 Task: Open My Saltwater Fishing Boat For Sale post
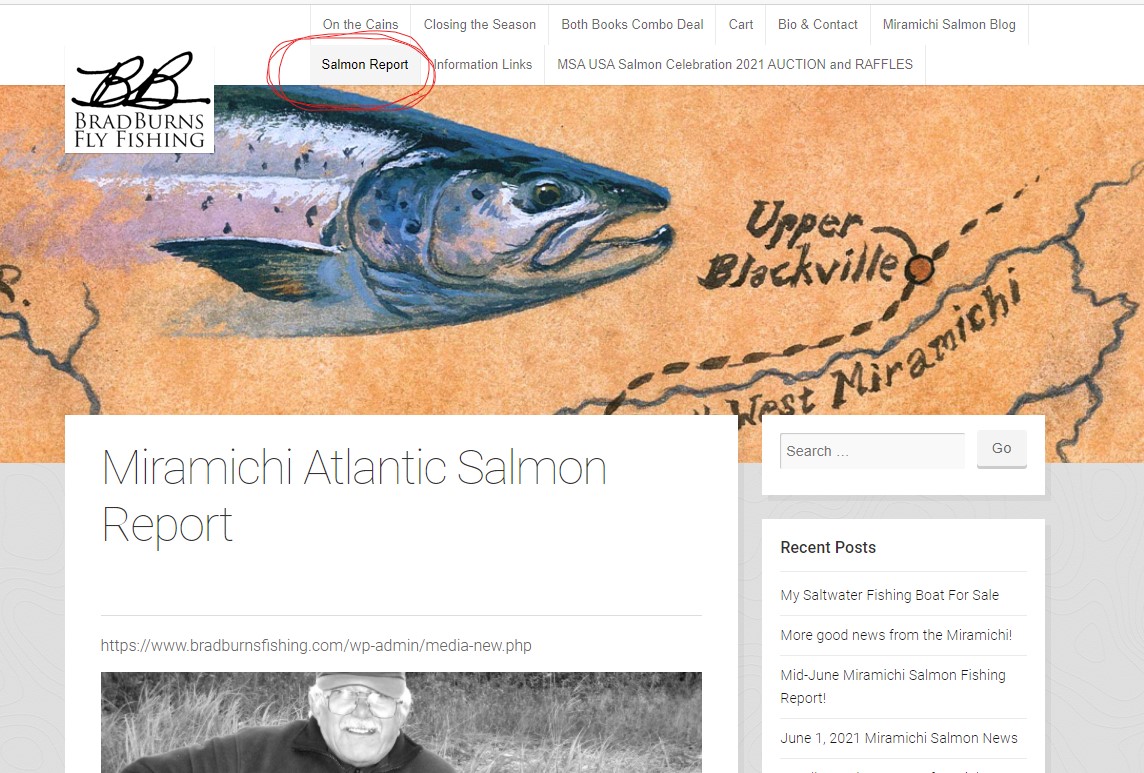[x=889, y=595]
